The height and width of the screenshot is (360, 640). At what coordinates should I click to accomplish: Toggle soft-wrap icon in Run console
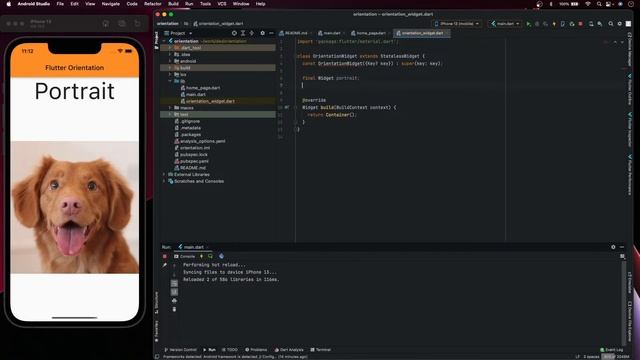tap(174, 283)
